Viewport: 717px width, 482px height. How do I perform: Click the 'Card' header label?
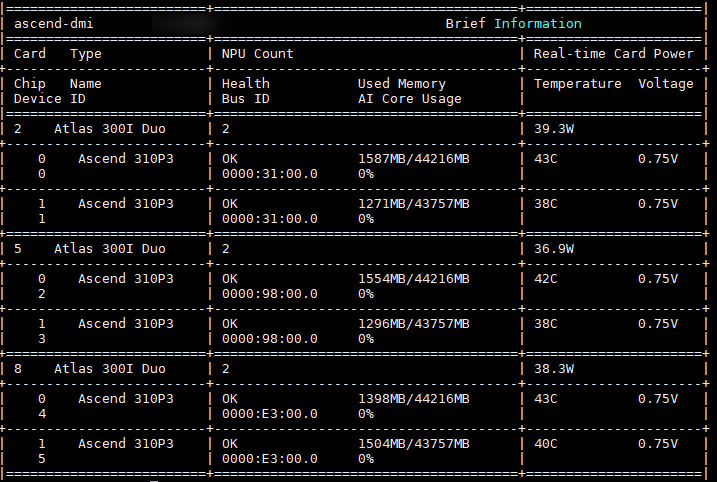(30, 54)
